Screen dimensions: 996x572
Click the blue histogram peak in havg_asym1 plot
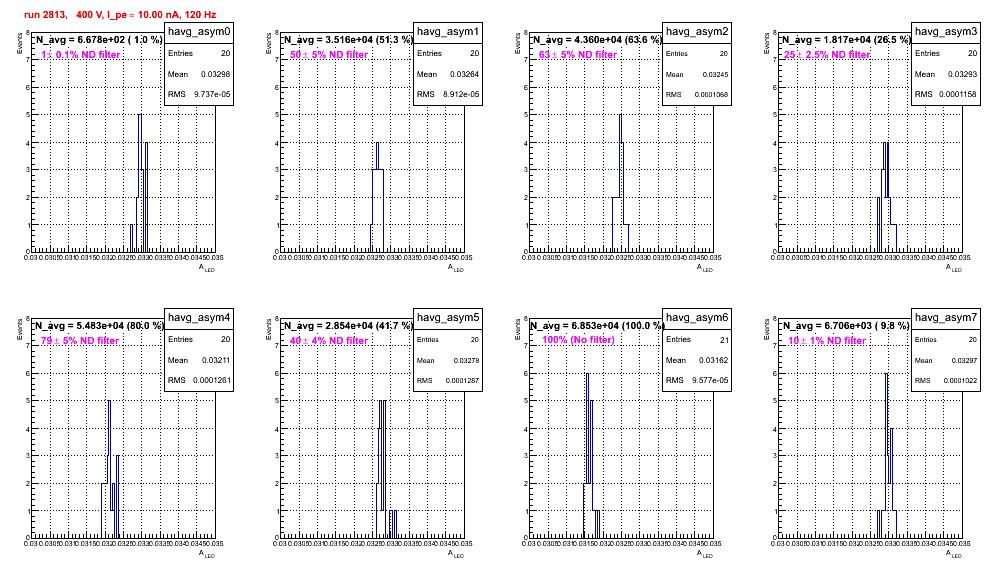(377, 142)
